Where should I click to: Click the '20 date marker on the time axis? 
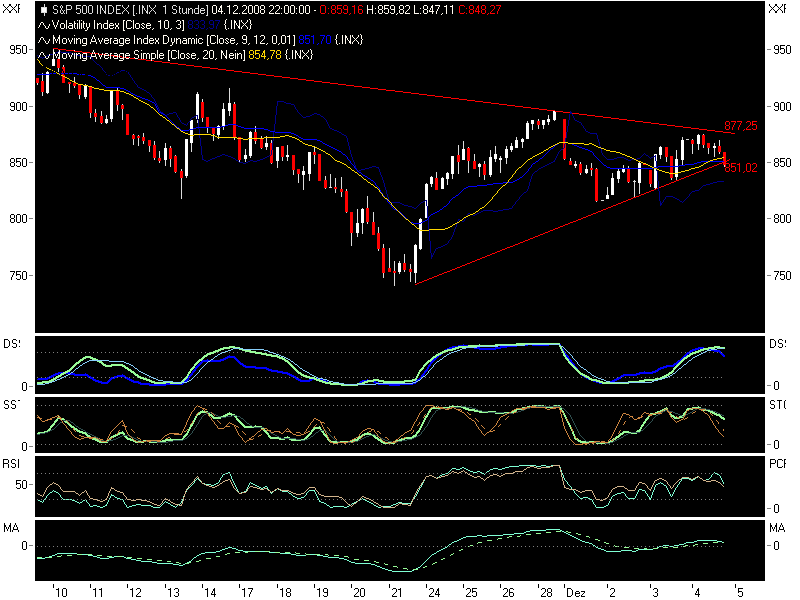[x=359, y=592]
